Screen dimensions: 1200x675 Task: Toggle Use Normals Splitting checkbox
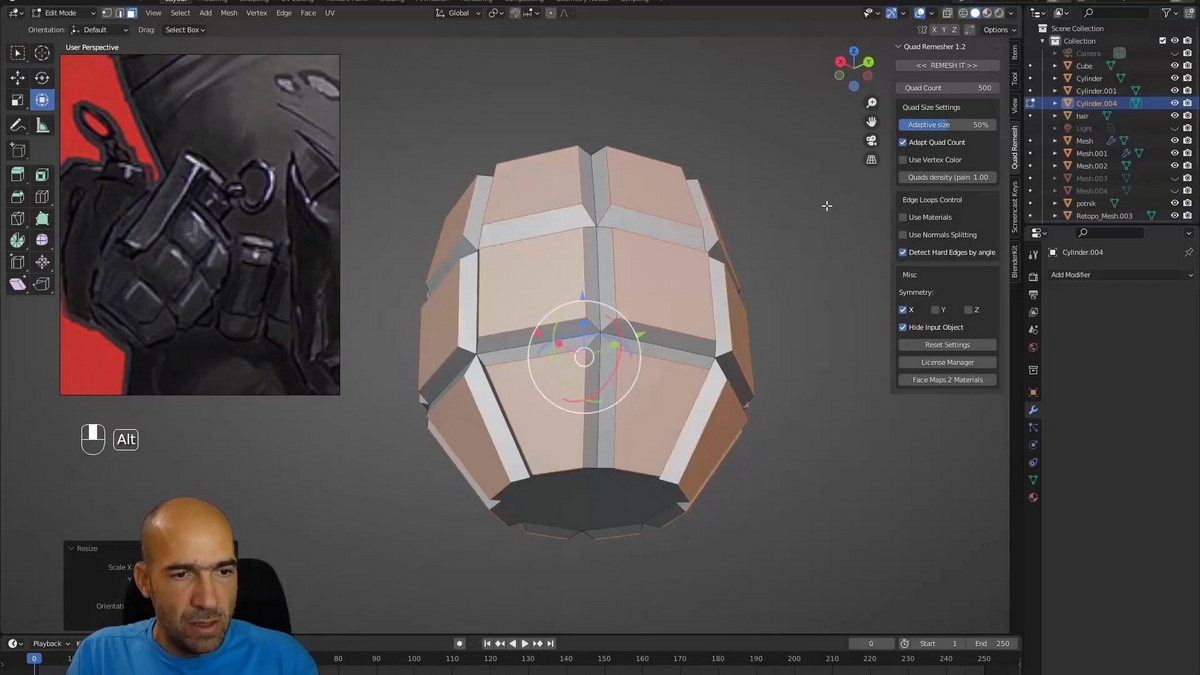pyautogui.click(x=903, y=235)
